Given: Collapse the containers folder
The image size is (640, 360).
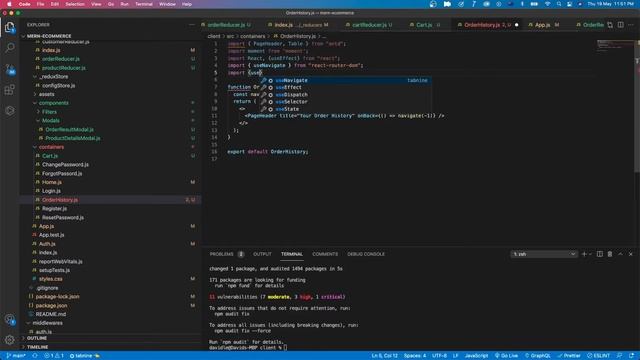Looking at the screenshot, I should 51,147.
